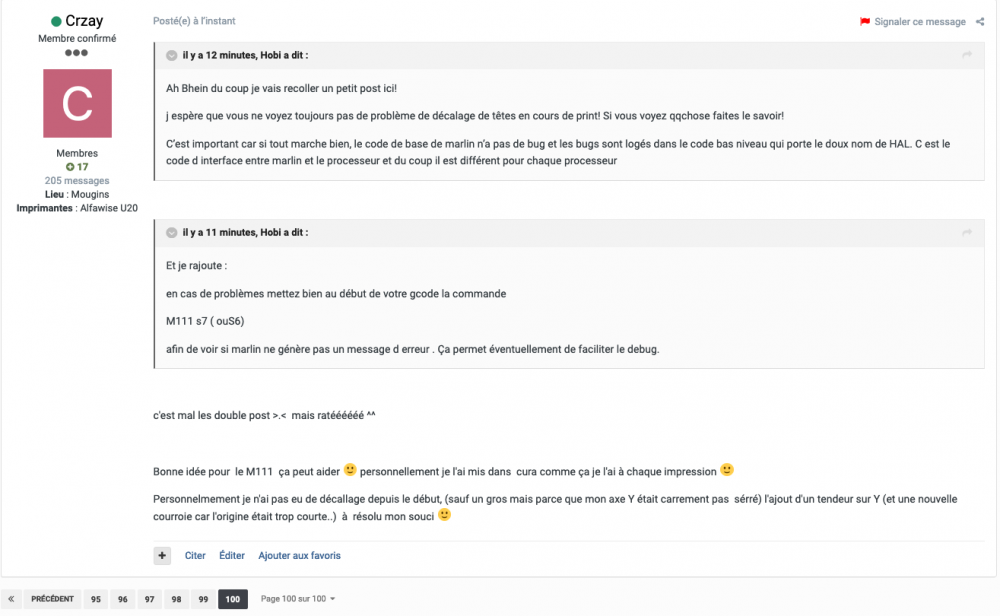
Task: Go to first page double arrow
Action: pos(12,599)
